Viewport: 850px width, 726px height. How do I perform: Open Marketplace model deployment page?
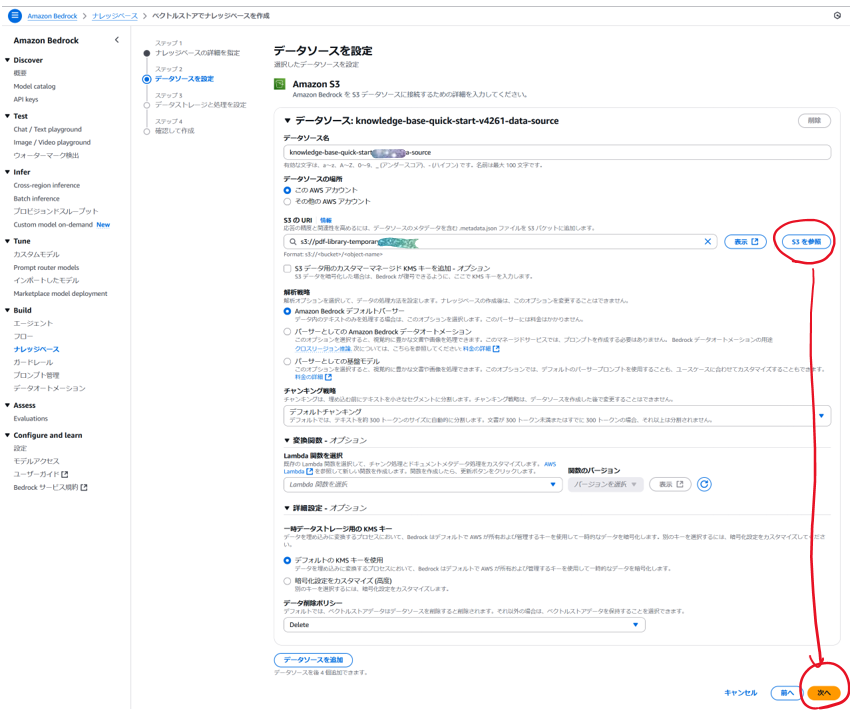(x=60, y=293)
